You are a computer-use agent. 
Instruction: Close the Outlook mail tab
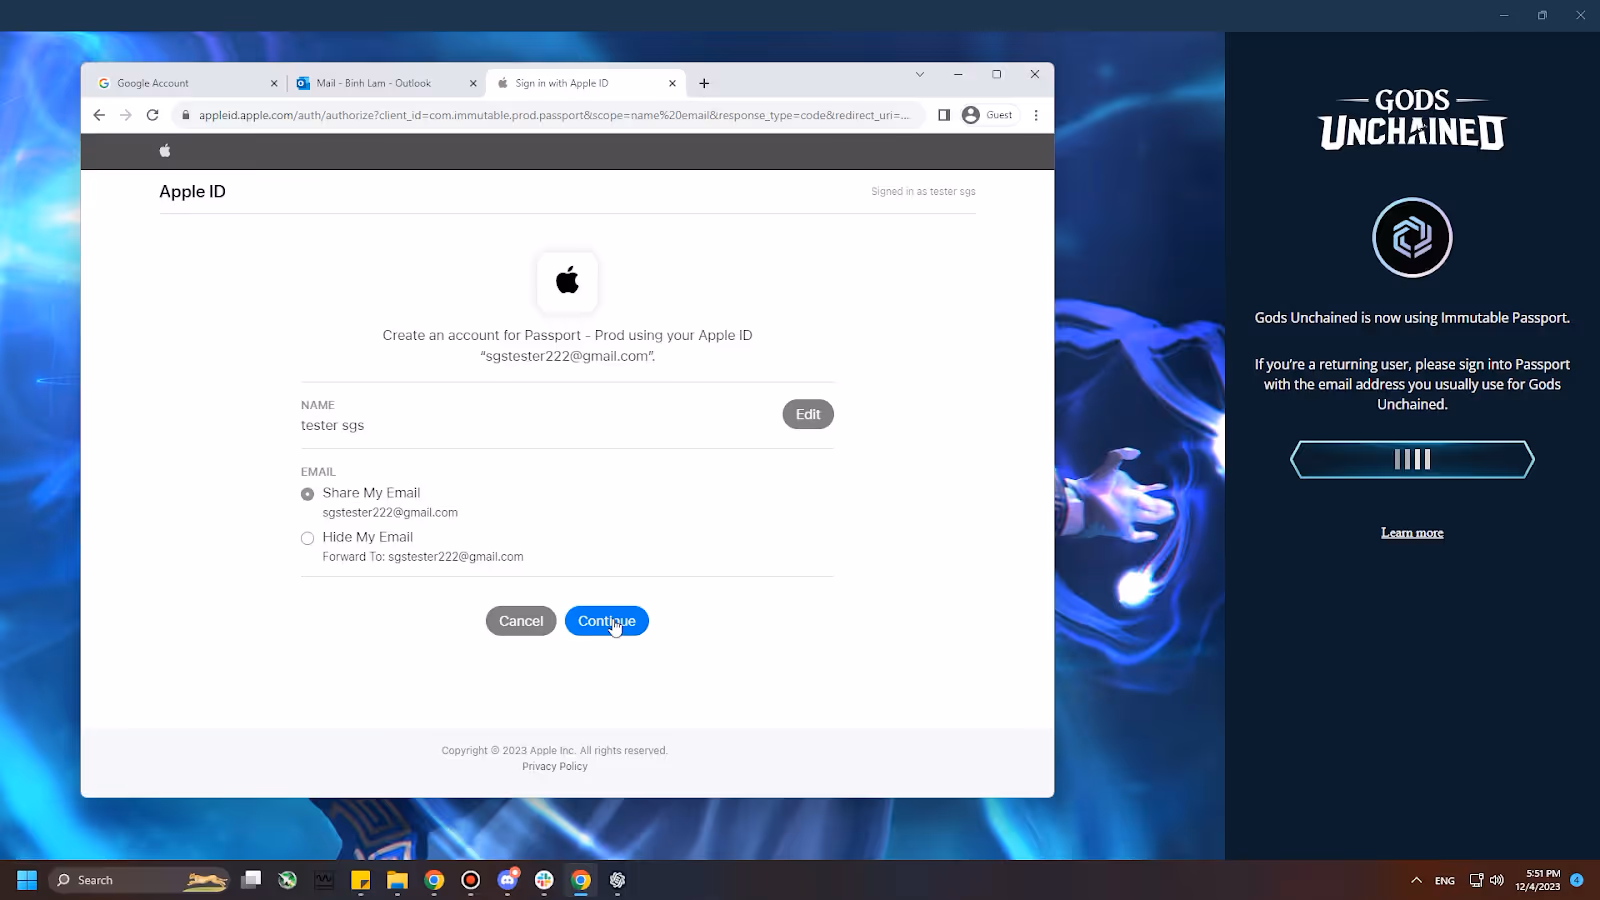click(x=473, y=84)
